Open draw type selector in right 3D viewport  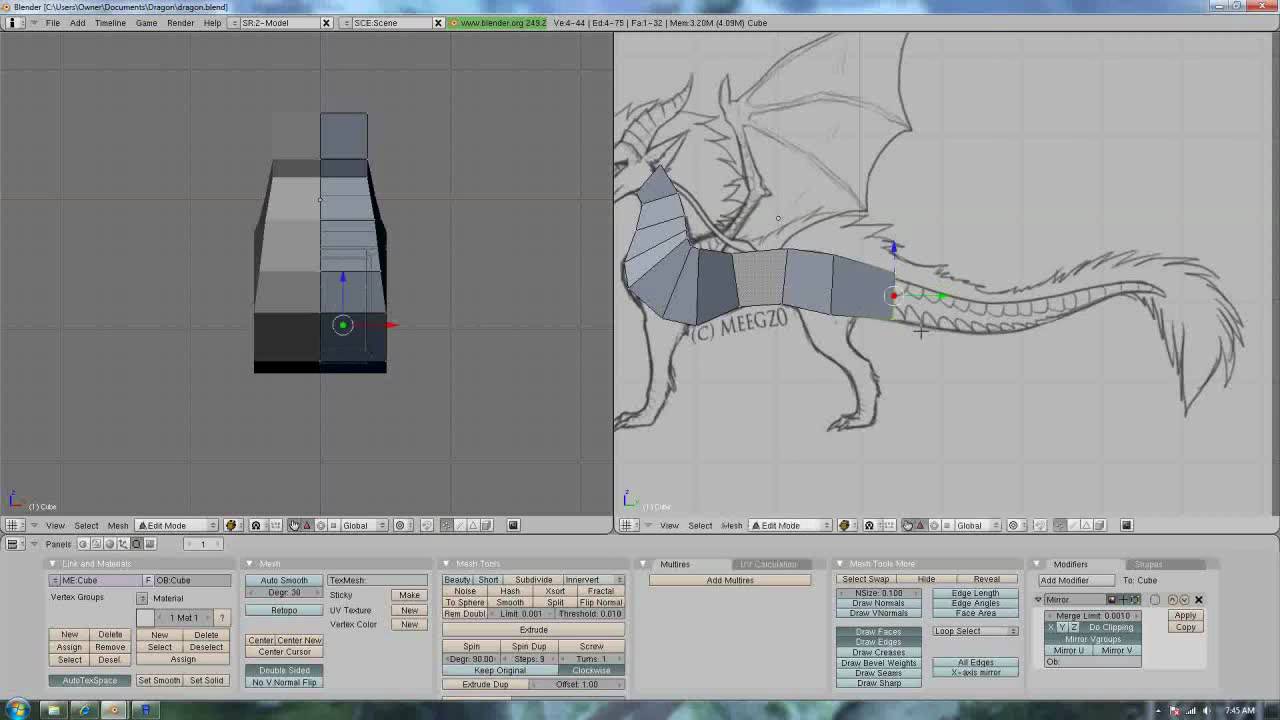tap(845, 525)
